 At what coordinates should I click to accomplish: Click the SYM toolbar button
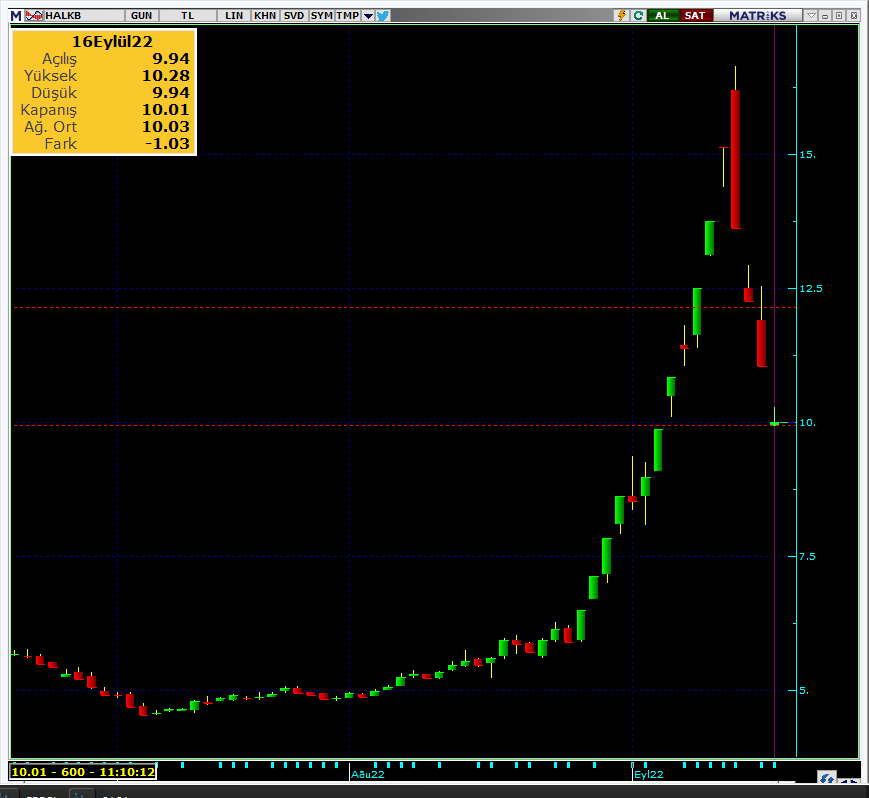[x=321, y=16]
